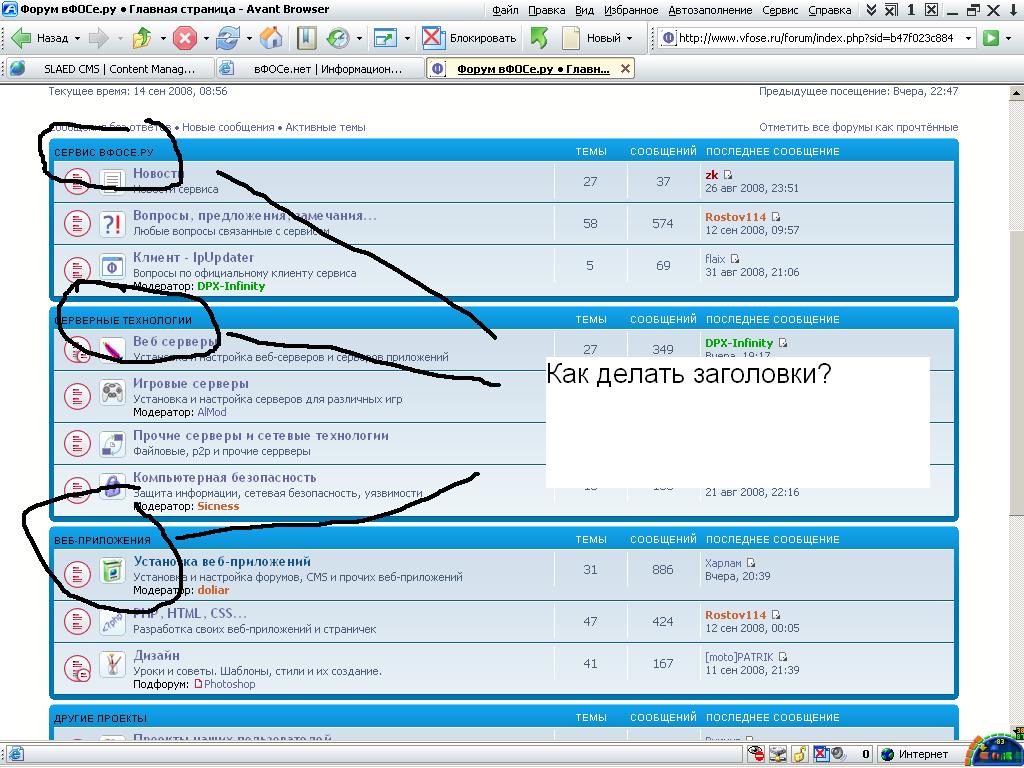Expand the Back button history dropdown arrow
The image size is (1024, 768).
tap(76, 39)
